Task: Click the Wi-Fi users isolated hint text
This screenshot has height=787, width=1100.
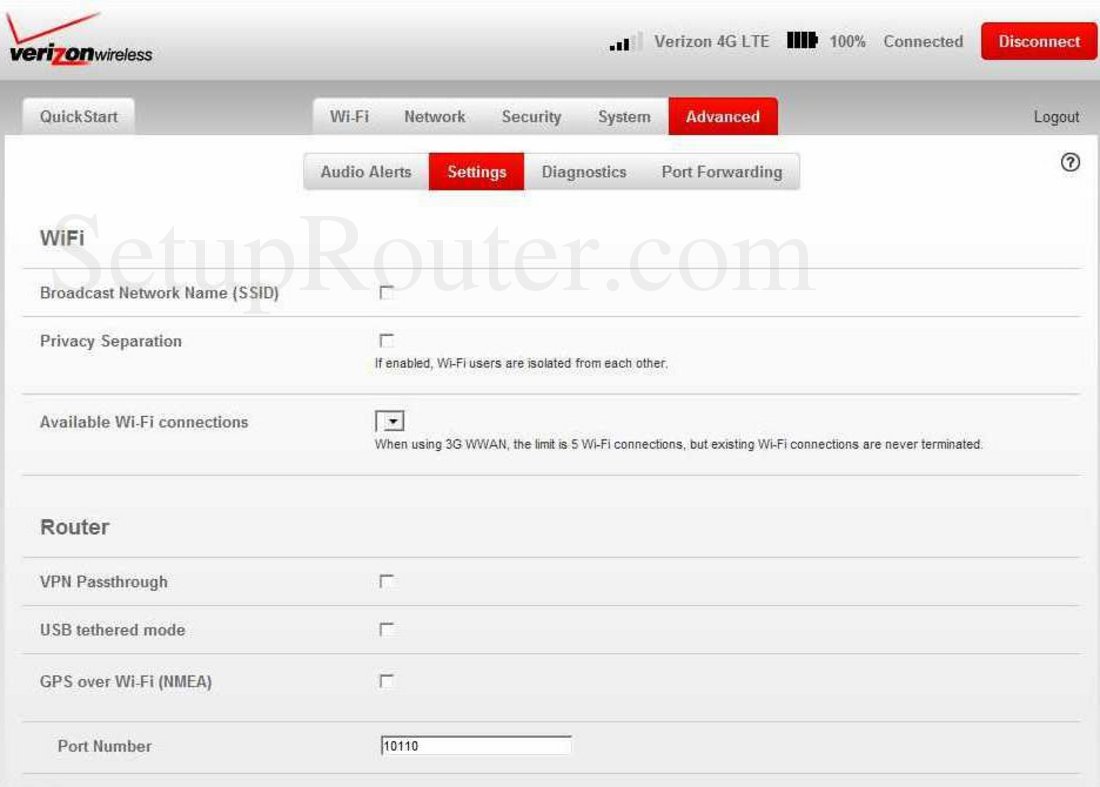Action: [521, 363]
